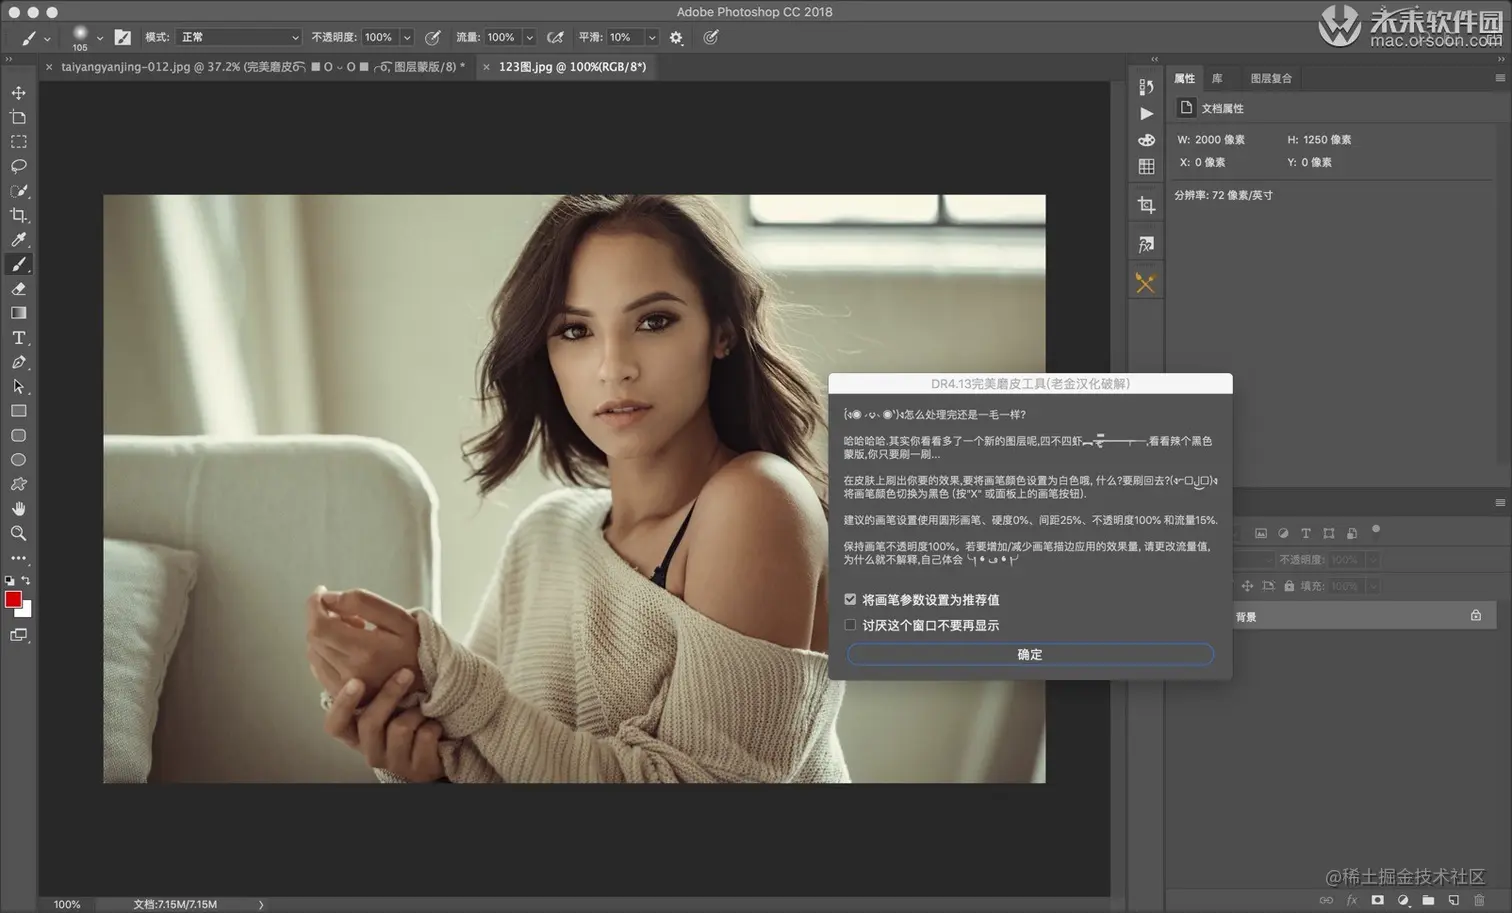This screenshot has width=1512, height=913.
Task: Check 讨厌这个窗口不要再显示 checkbox
Action: 850,625
